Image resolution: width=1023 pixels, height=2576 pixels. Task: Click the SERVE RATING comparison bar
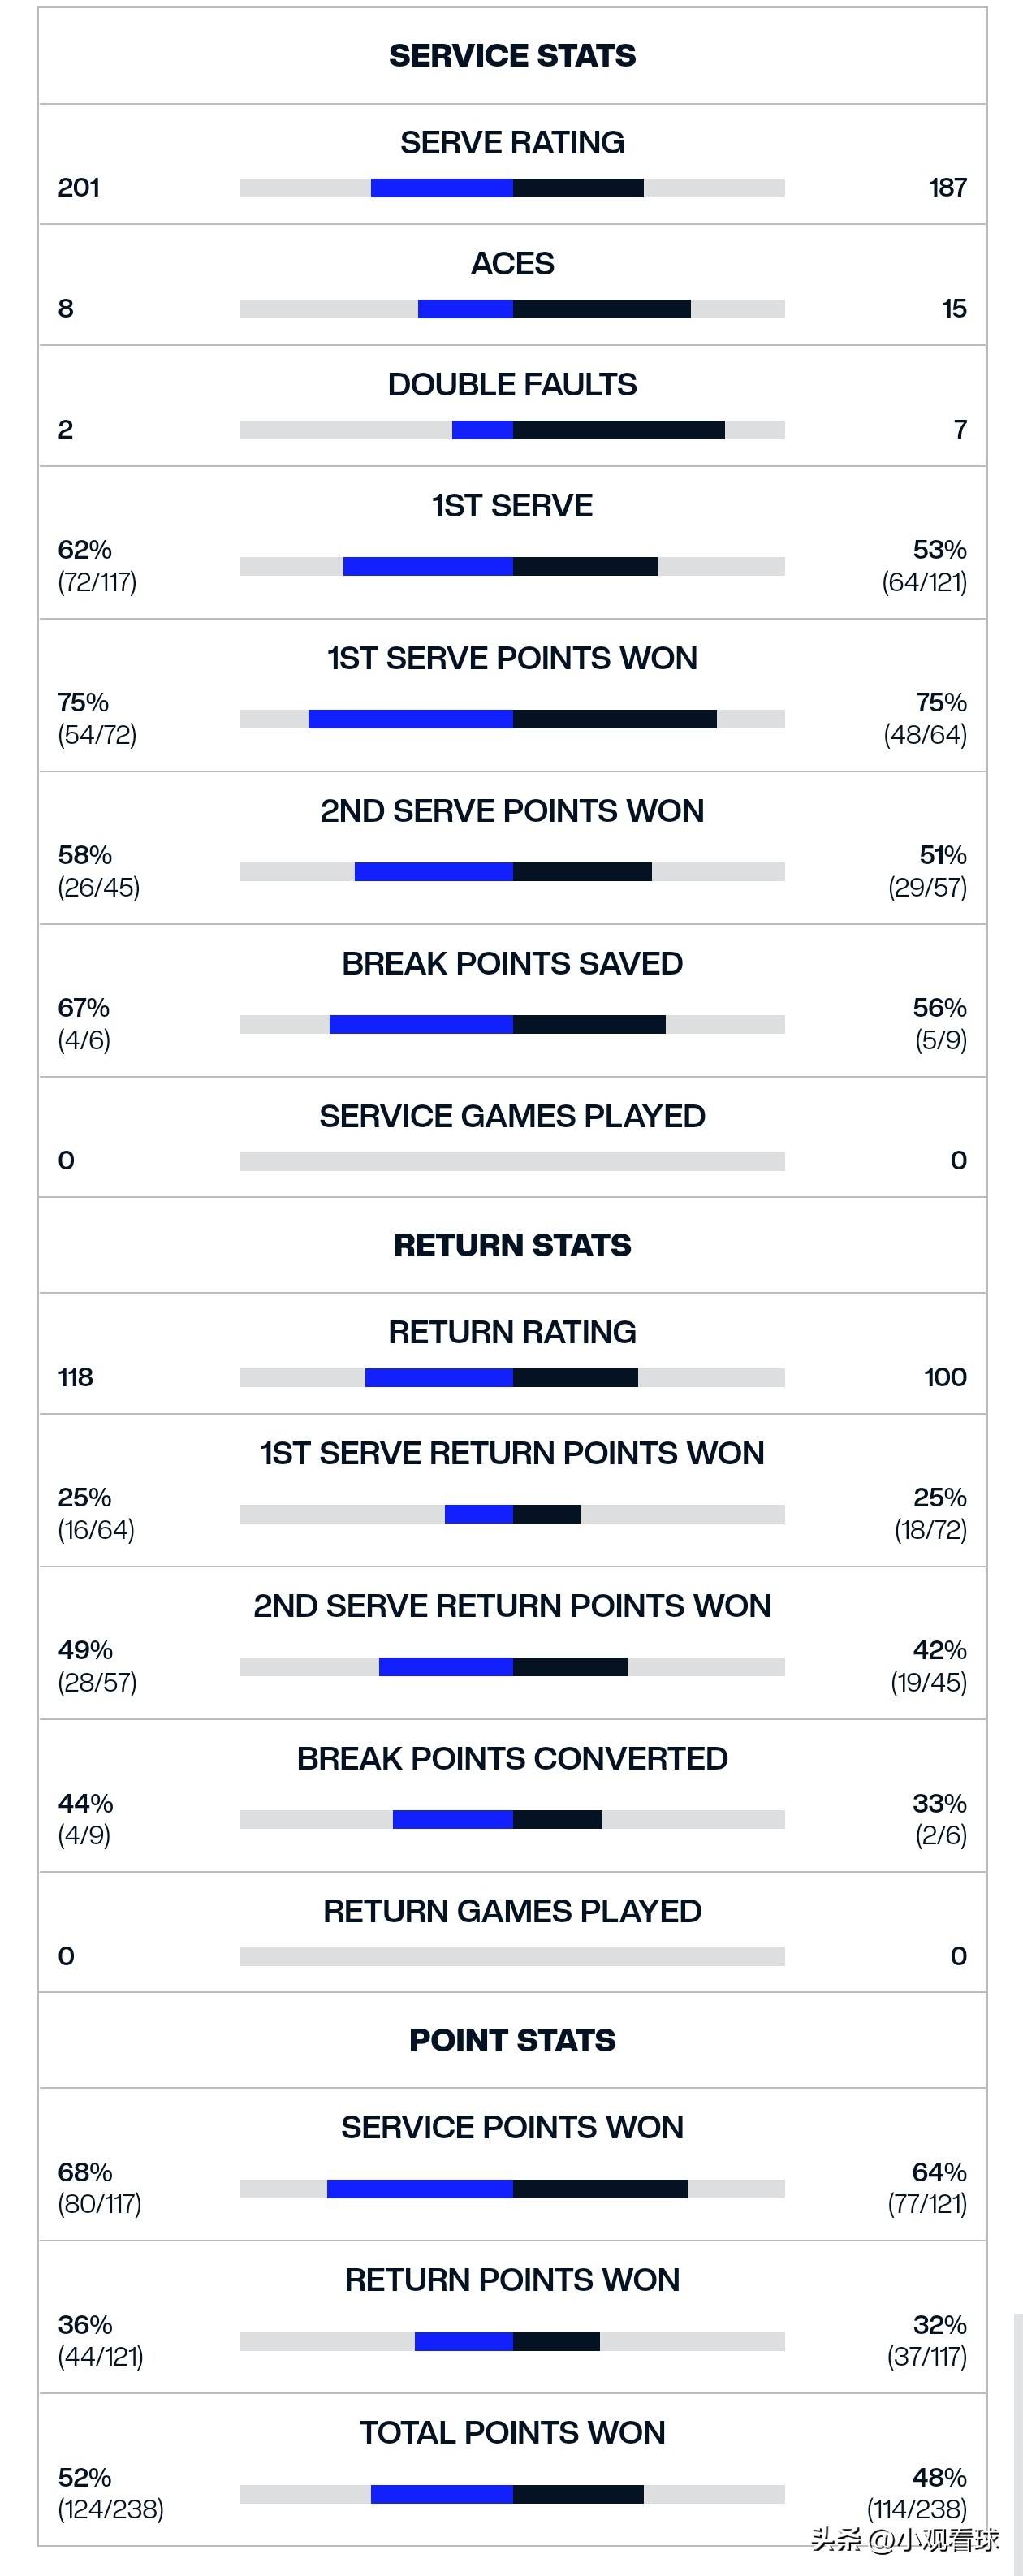tap(512, 188)
